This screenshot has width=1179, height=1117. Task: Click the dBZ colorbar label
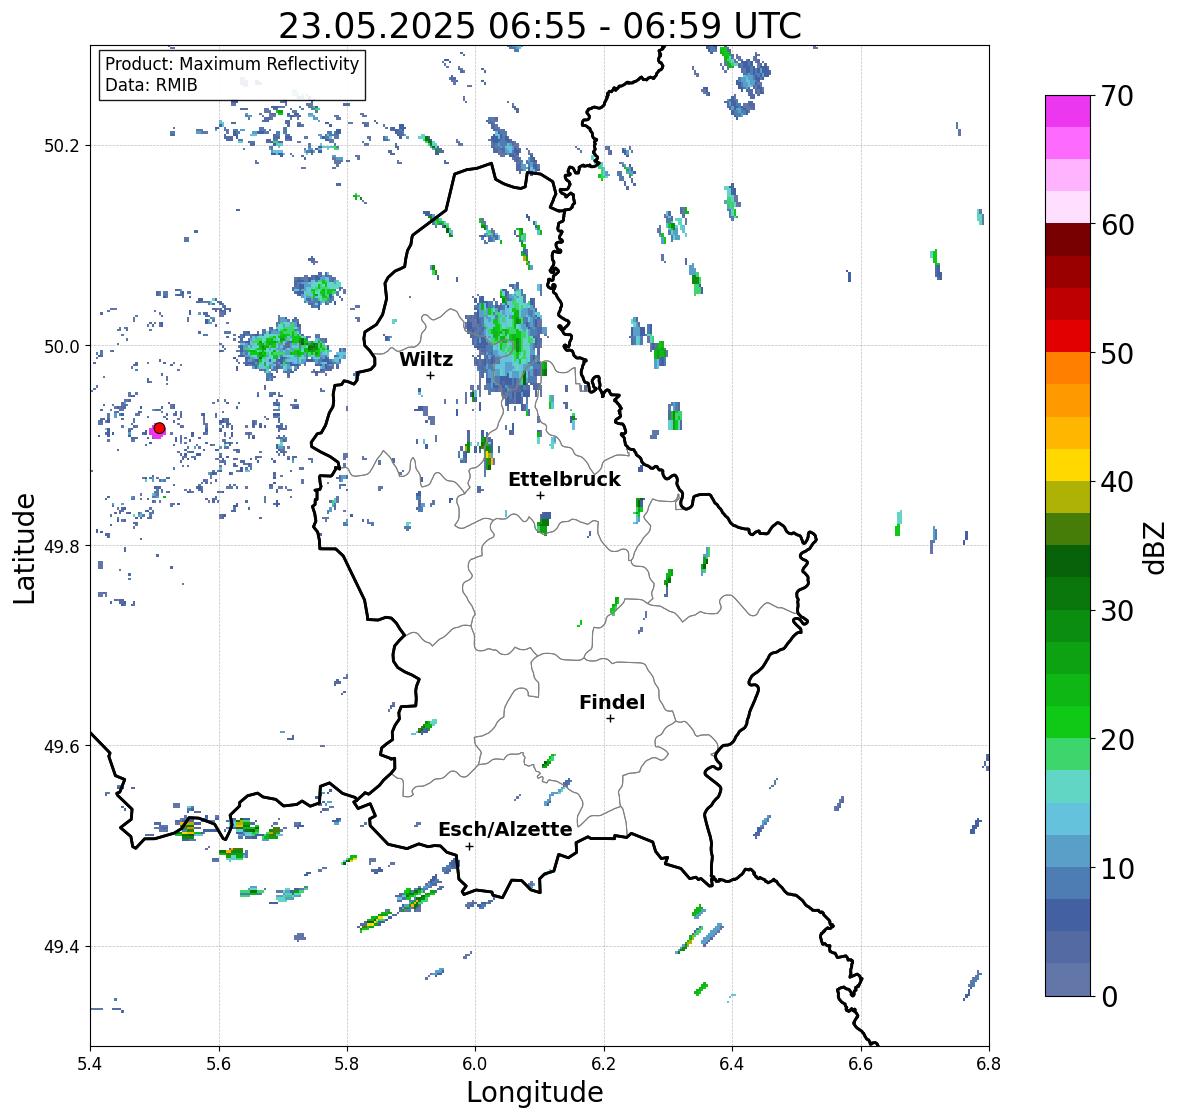click(x=1155, y=548)
